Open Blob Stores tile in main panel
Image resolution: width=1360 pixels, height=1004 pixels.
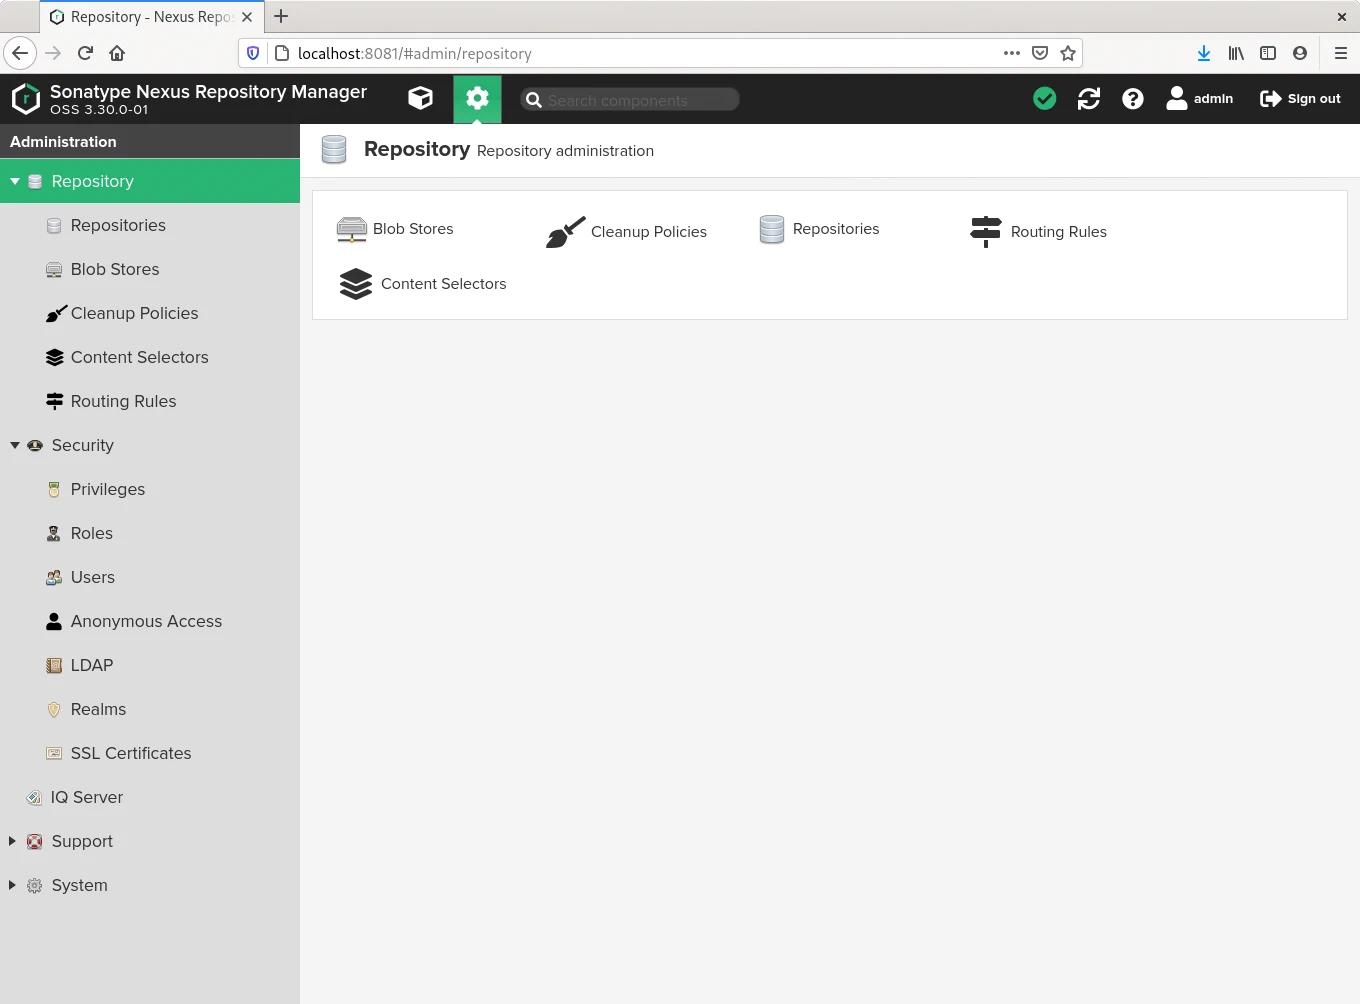(395, 229)
